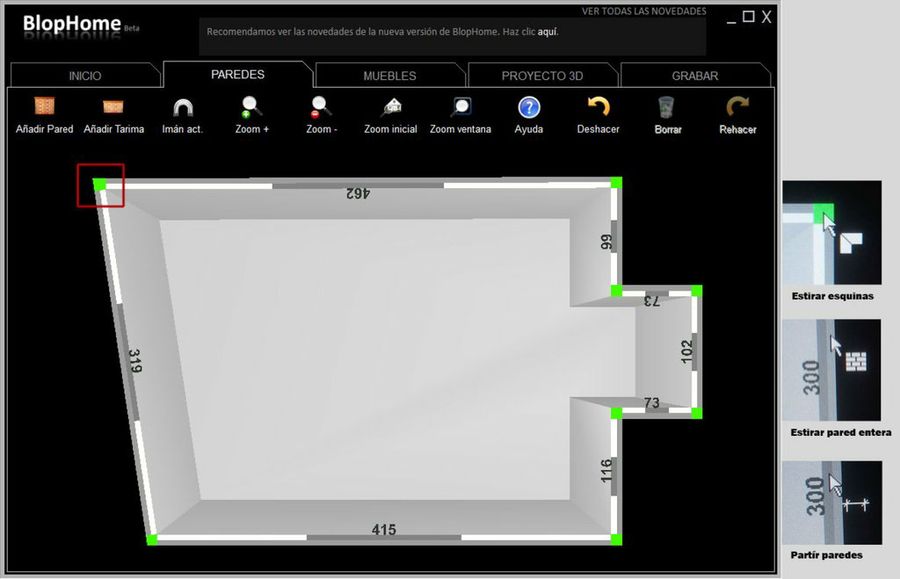
Task: Reset view with Zoom inicial
Action: click(x=390, y=106)
